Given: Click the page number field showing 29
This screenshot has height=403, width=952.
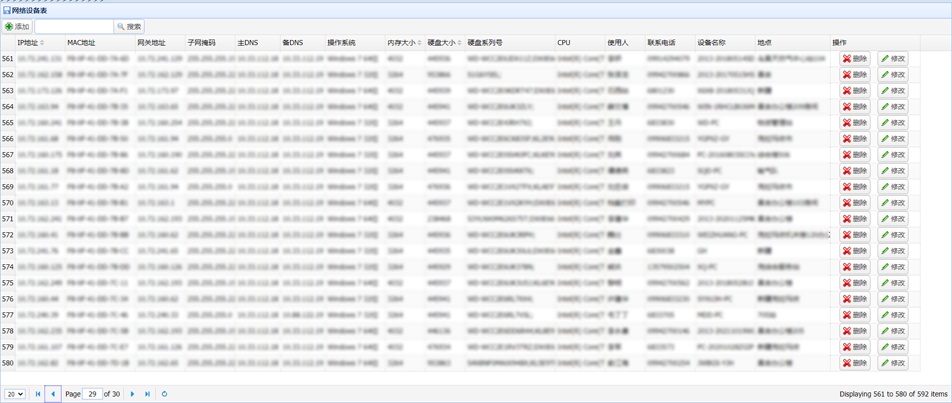Looking at the screenshot, I should (92, 394).
